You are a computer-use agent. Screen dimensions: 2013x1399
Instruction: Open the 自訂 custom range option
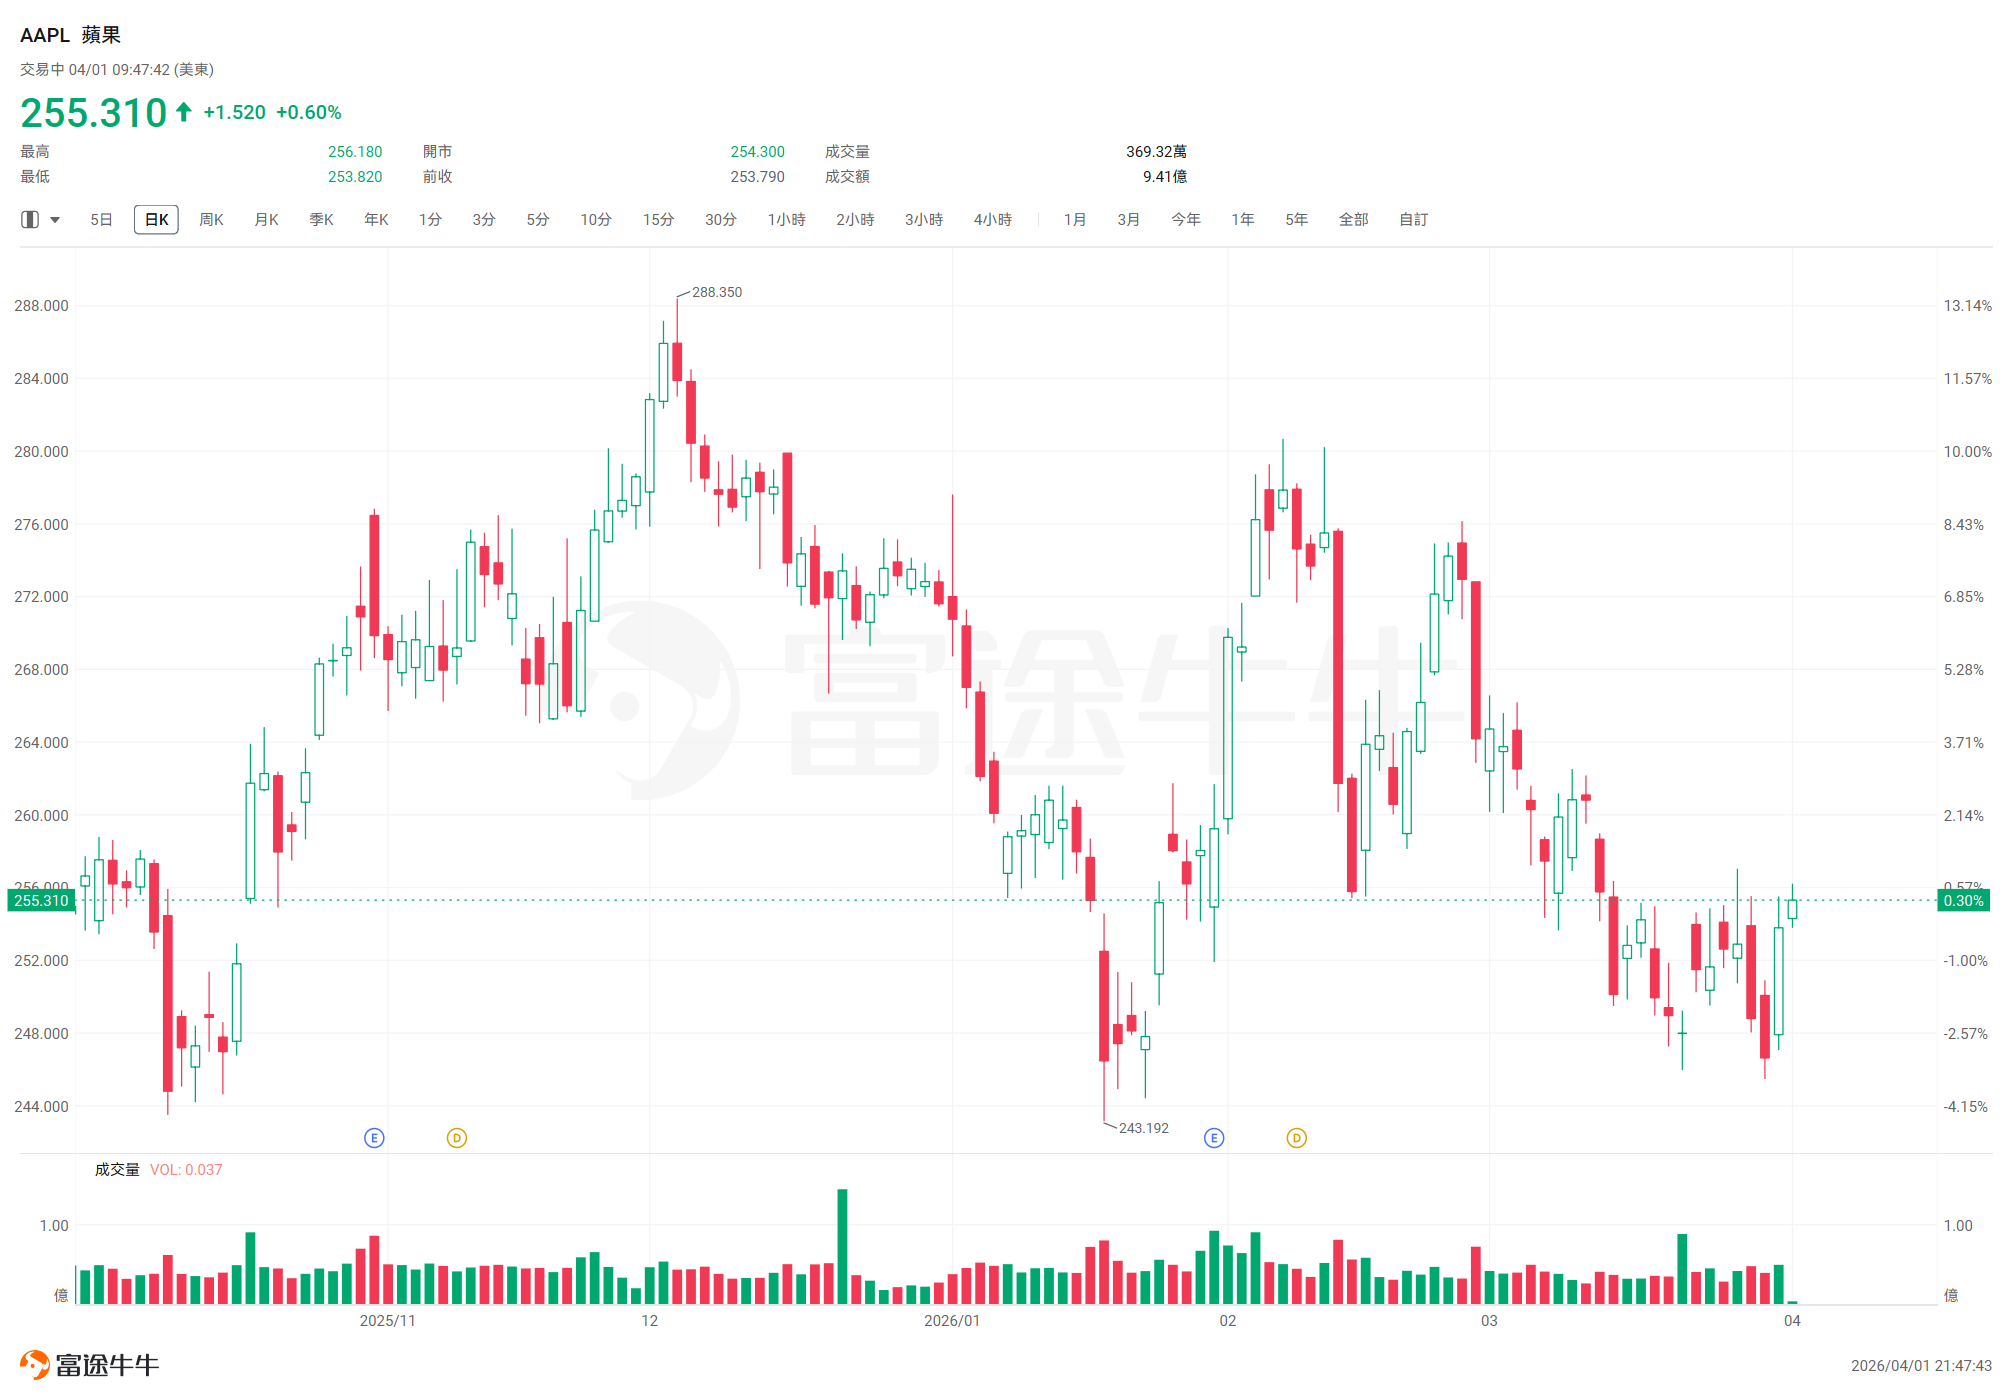(1413, 220)
